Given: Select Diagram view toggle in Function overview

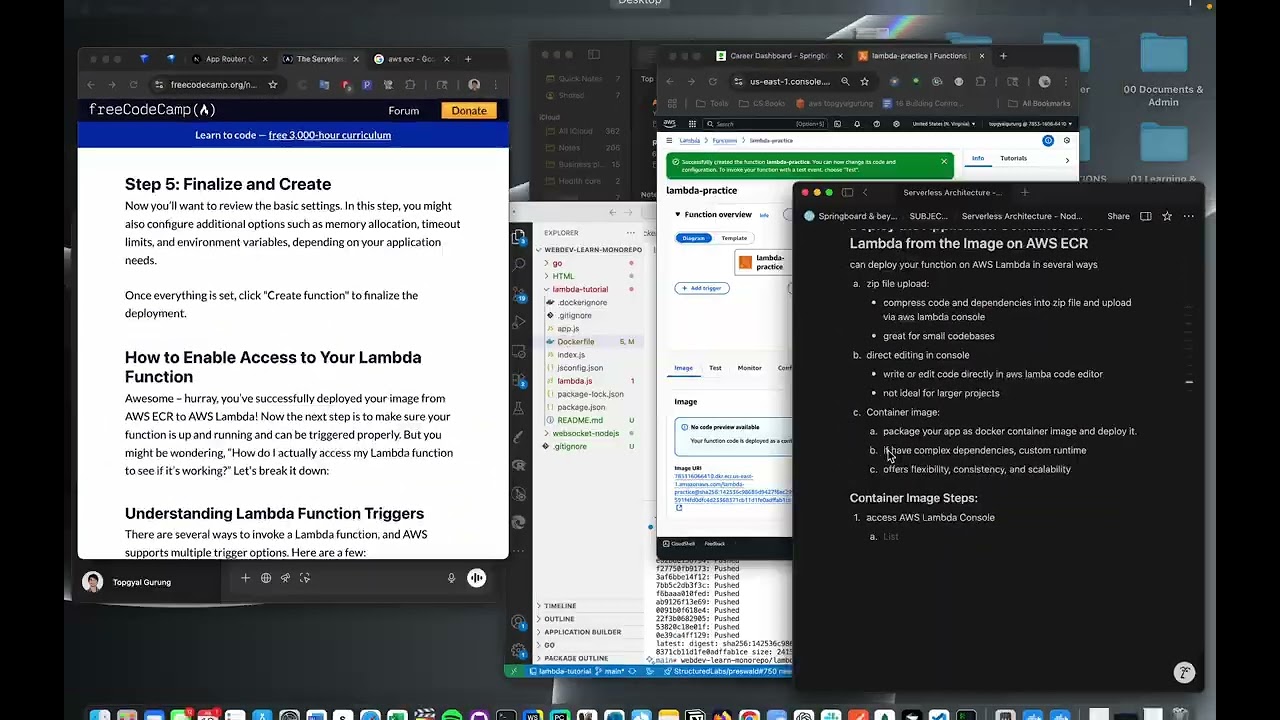Looking at the screenshot, I should click(693, 238).
